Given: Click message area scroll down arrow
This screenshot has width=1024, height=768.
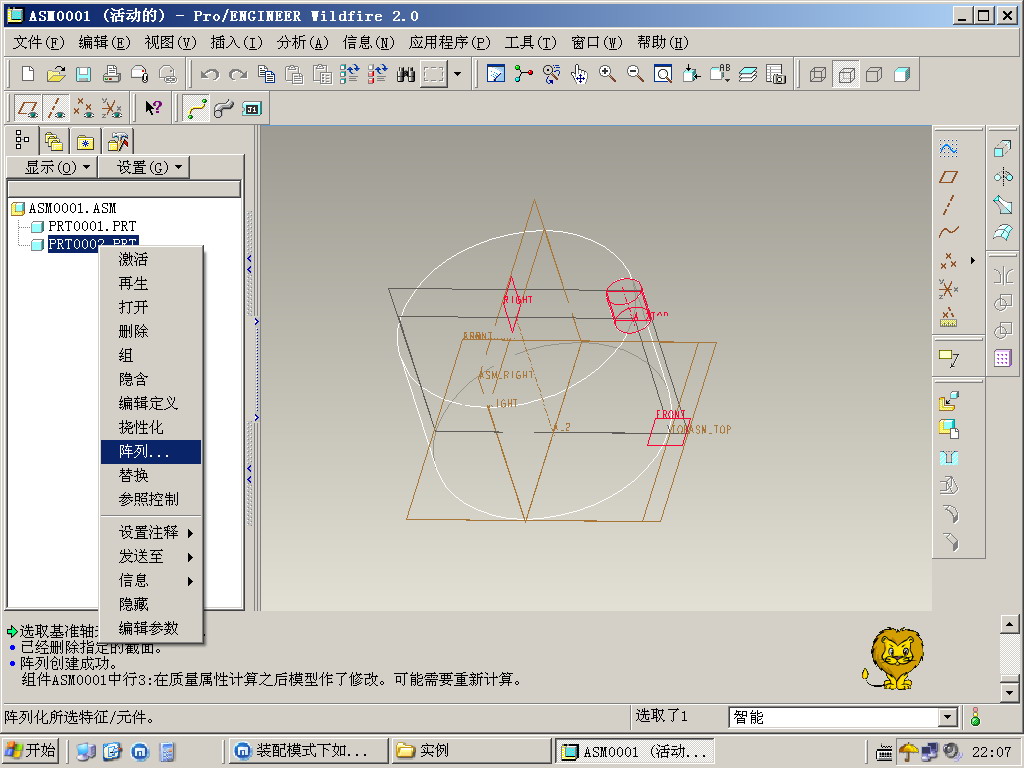Looking at the screenshot, I should tap(1010, 692).
